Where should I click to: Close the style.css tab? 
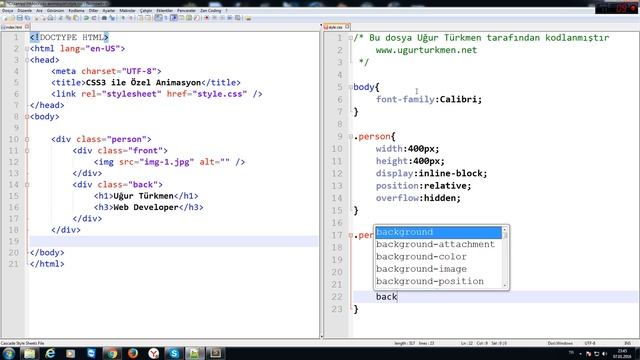[x=347, y=27]
